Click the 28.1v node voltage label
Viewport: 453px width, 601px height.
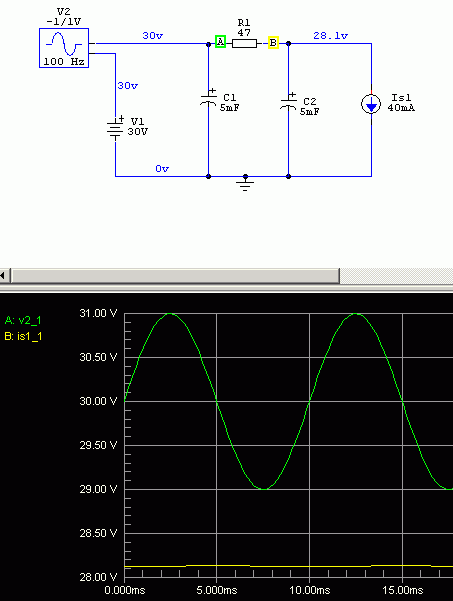click(x=330, y=36)
